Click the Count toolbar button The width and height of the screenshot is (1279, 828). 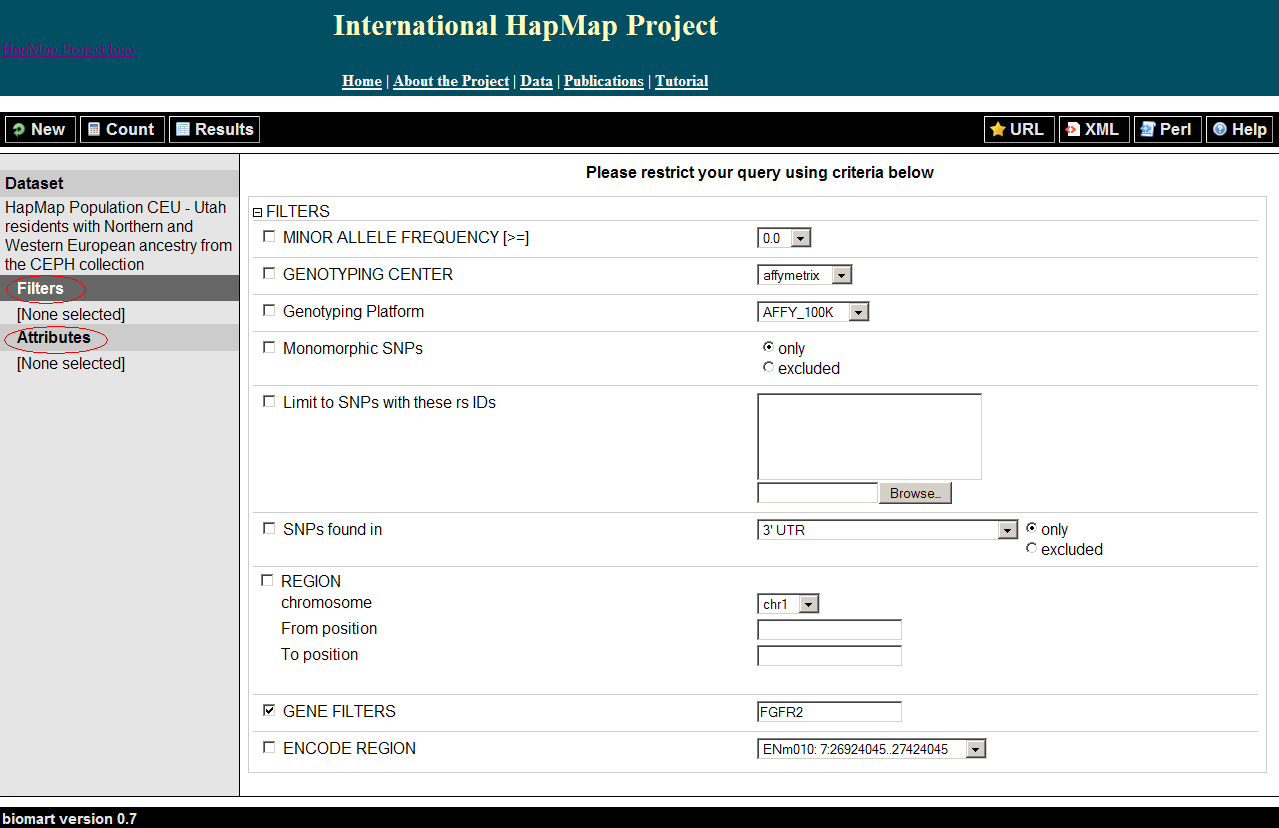(120, 129)
